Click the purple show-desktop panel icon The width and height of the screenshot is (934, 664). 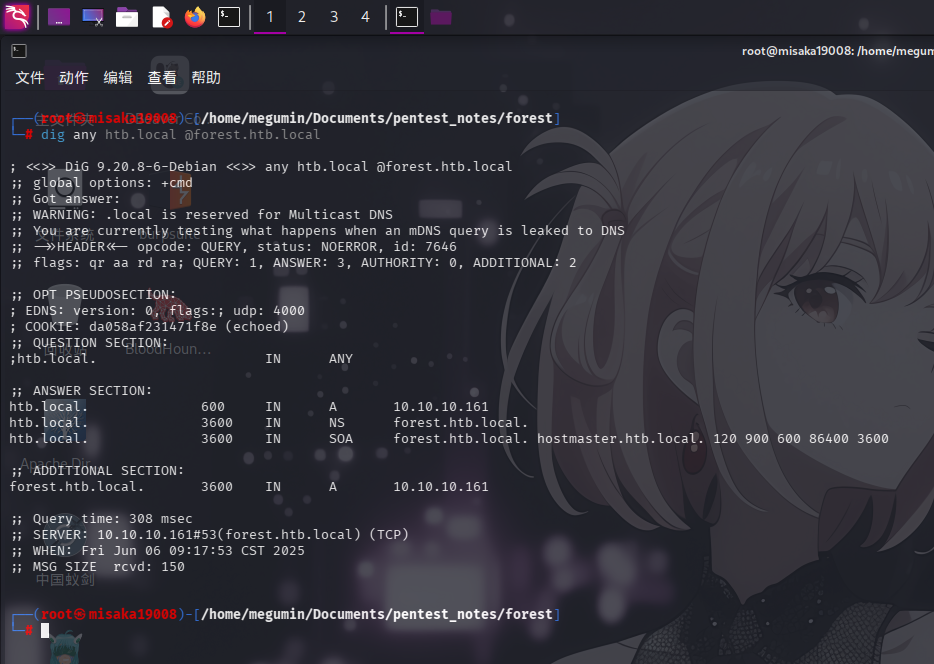[x=59, y=17]
